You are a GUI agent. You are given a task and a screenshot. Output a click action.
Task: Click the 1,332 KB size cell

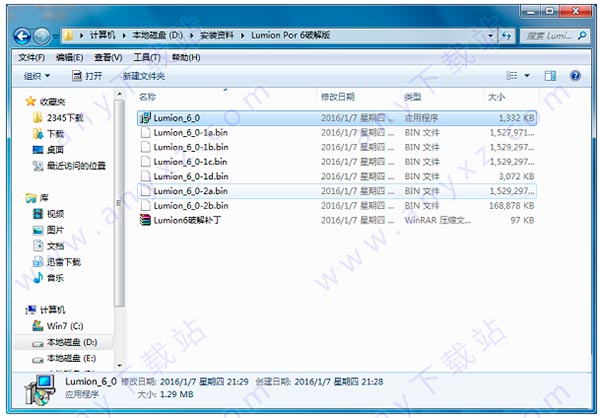[x=516, y=118]
